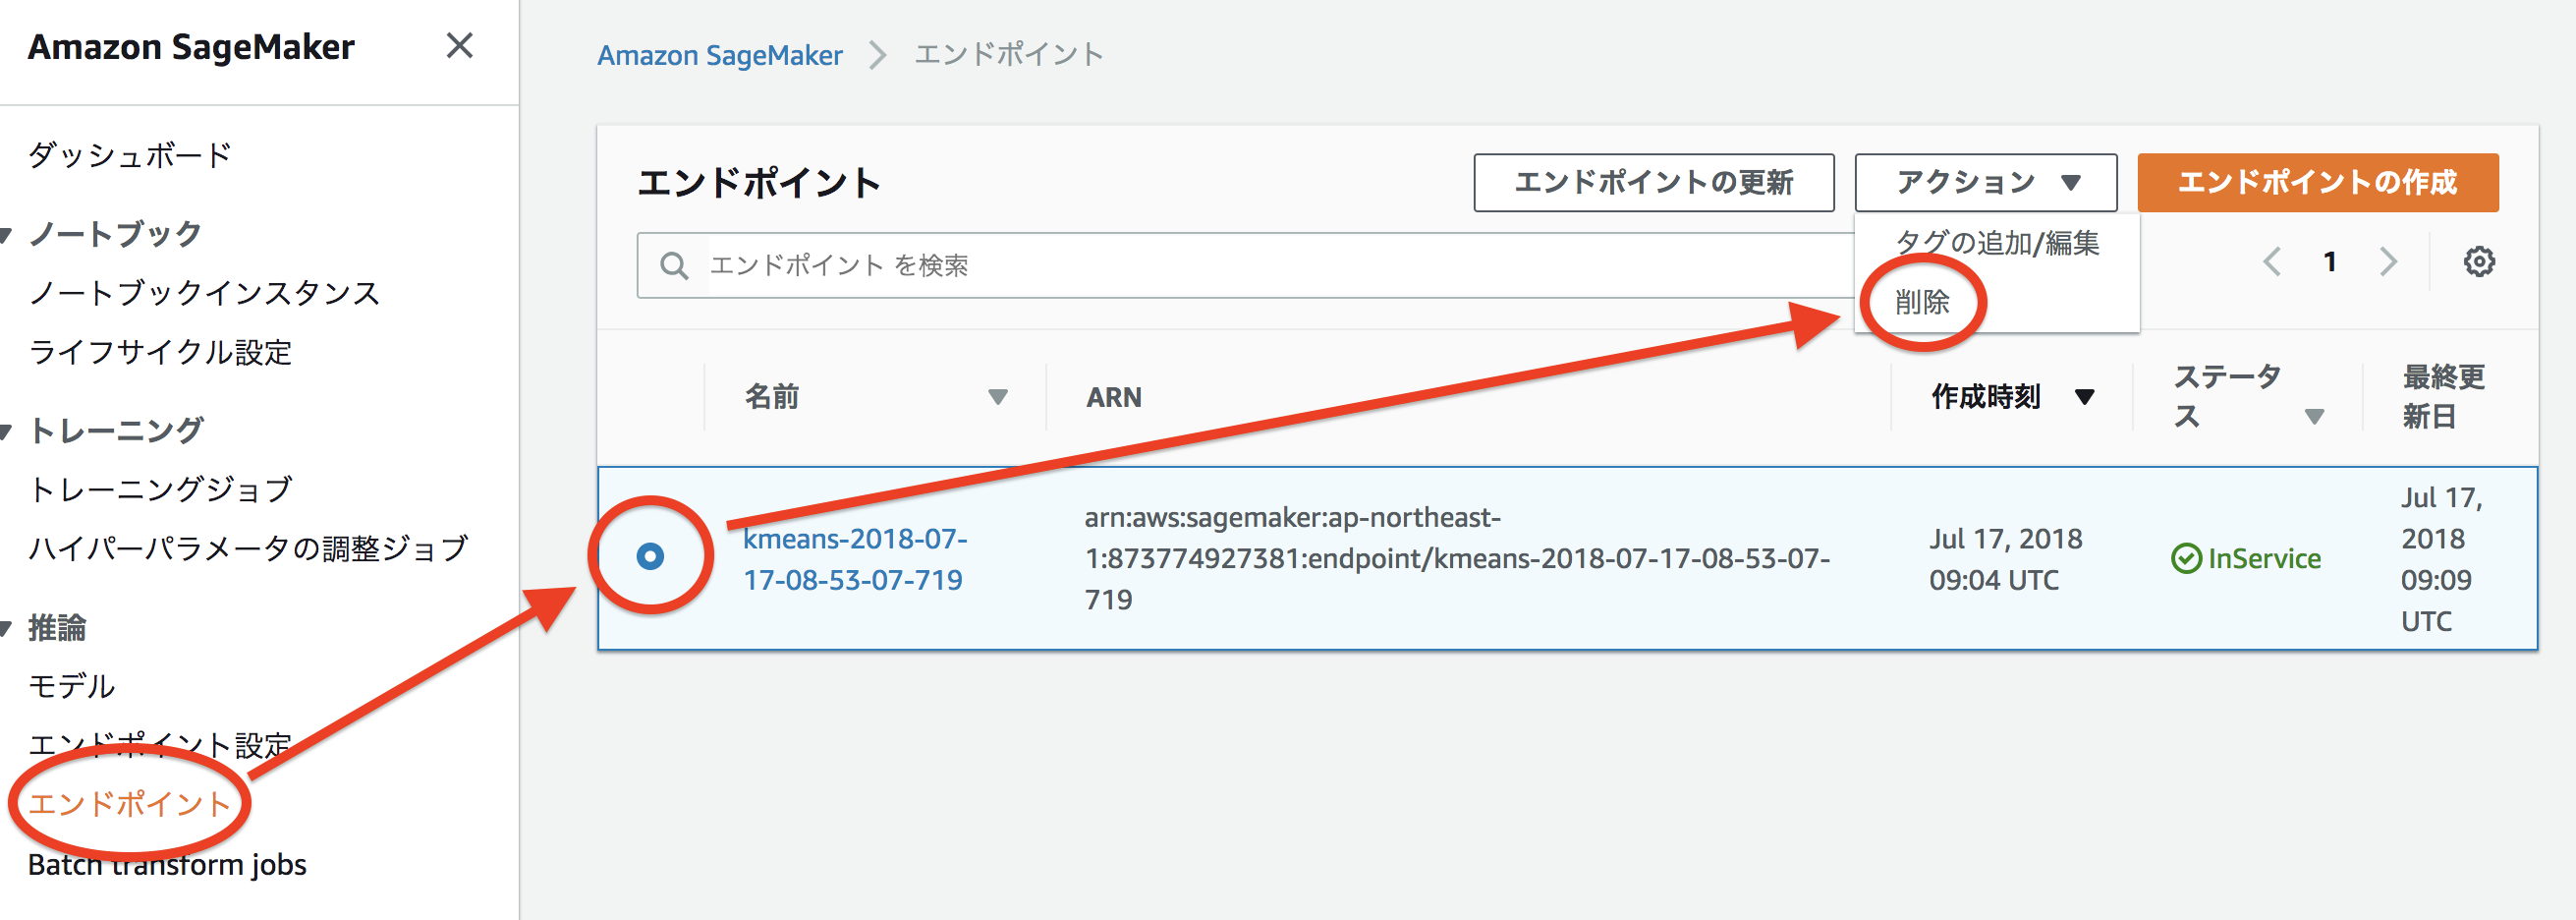Collapse the トレーニング section
Viewport: 2576px width, 920px height.
[7, 432]
